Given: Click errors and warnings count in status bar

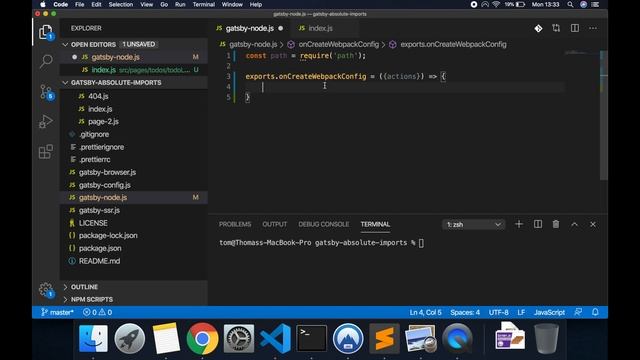Looking at the screenshot, I should 98,312.
